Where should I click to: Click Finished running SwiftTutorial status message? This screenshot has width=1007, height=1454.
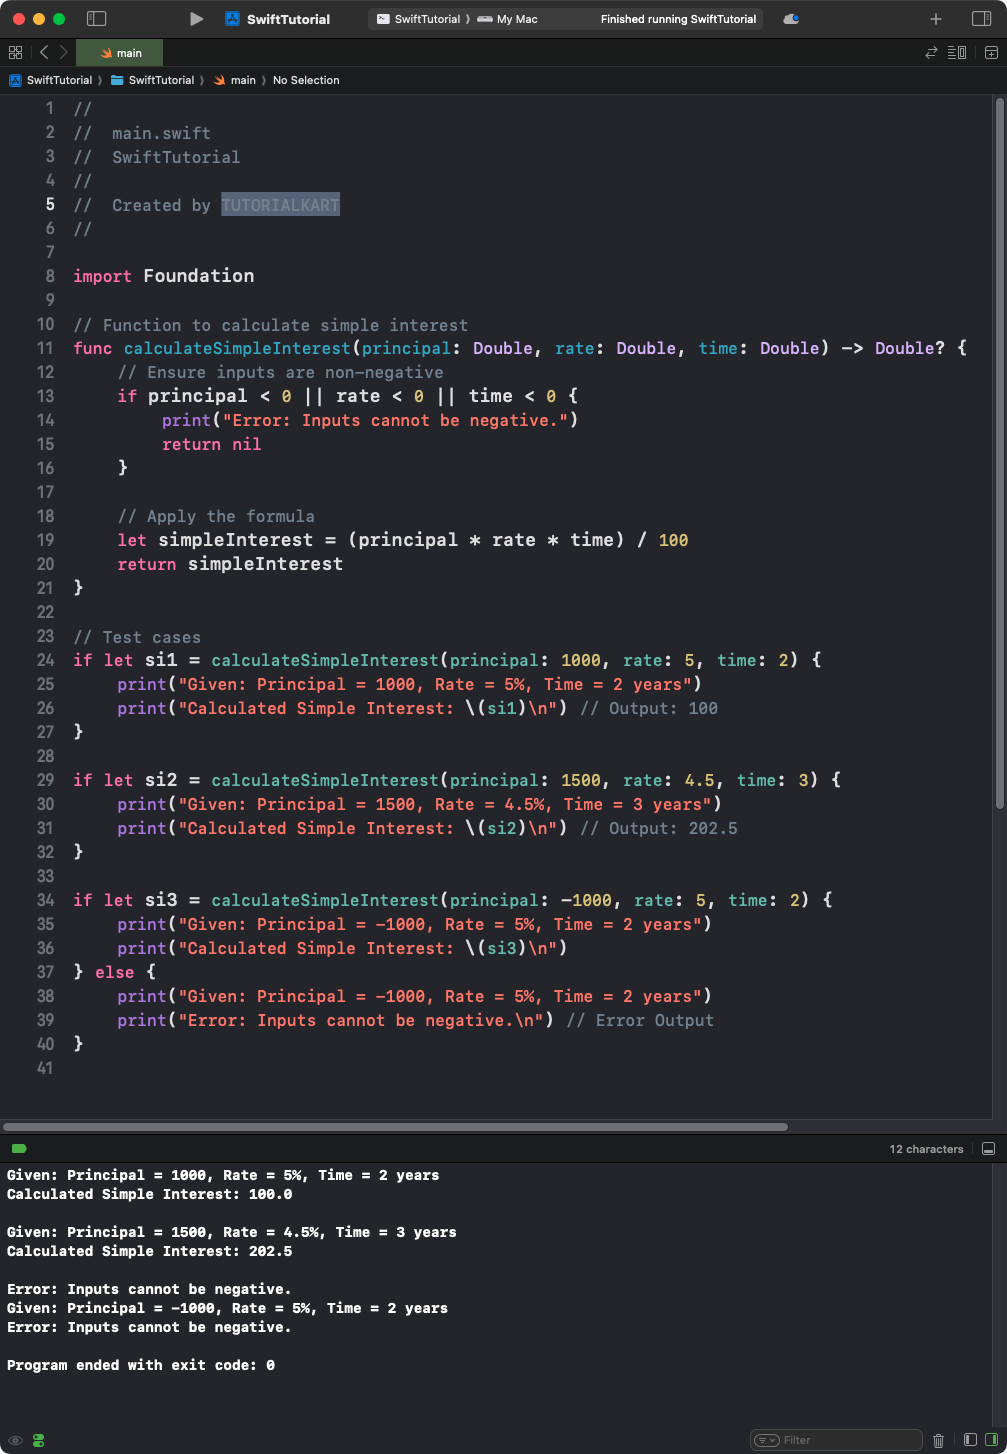[x=677, y=18]
